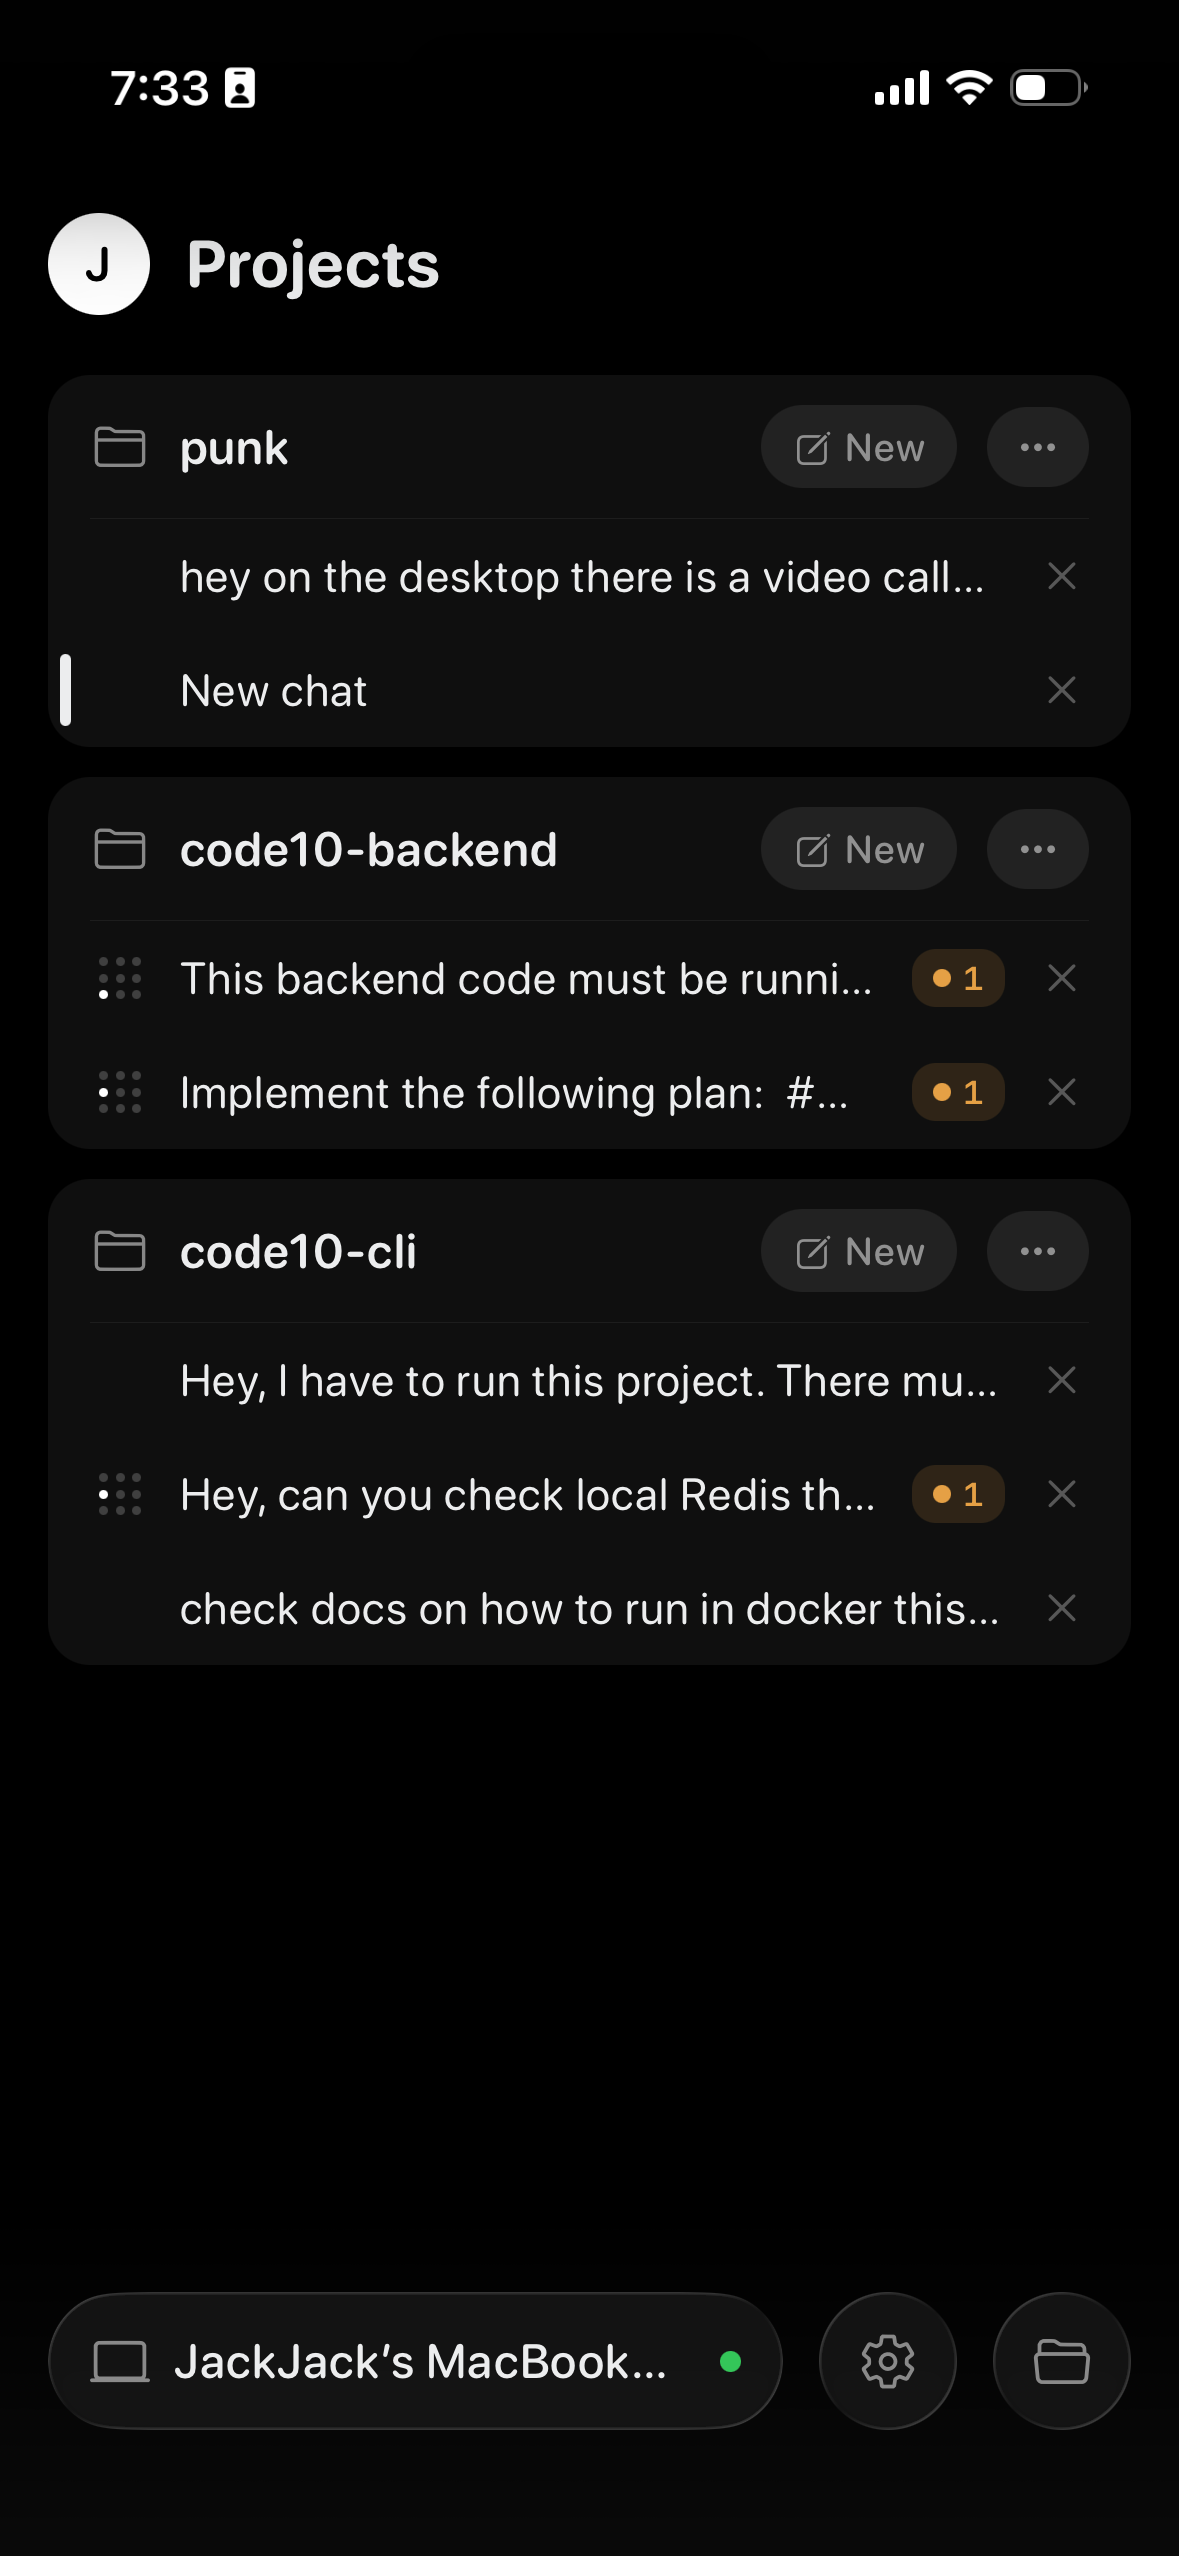
Task: Open more options for punk project
Action: tap(1037, 447)
